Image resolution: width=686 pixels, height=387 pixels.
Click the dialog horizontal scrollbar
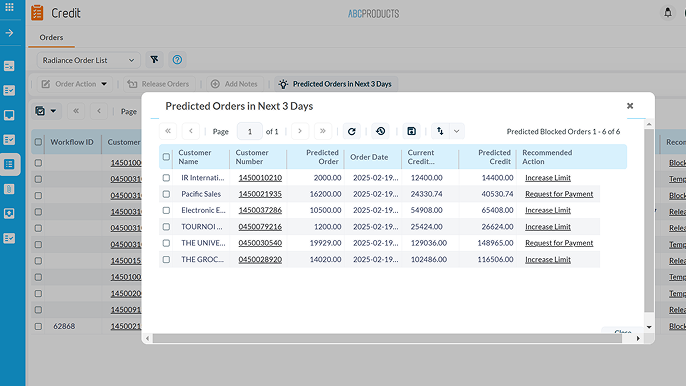(387, 338)
